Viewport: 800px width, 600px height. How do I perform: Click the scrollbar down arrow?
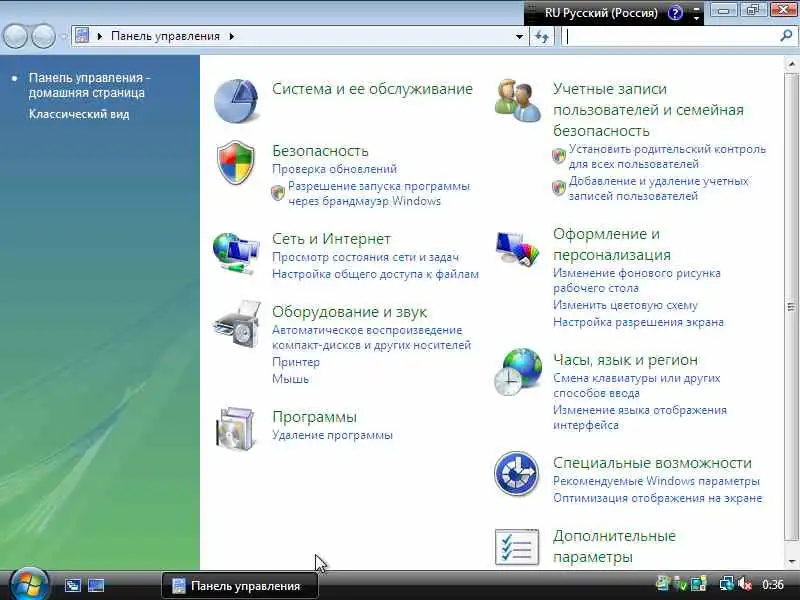tap(791, 561)
